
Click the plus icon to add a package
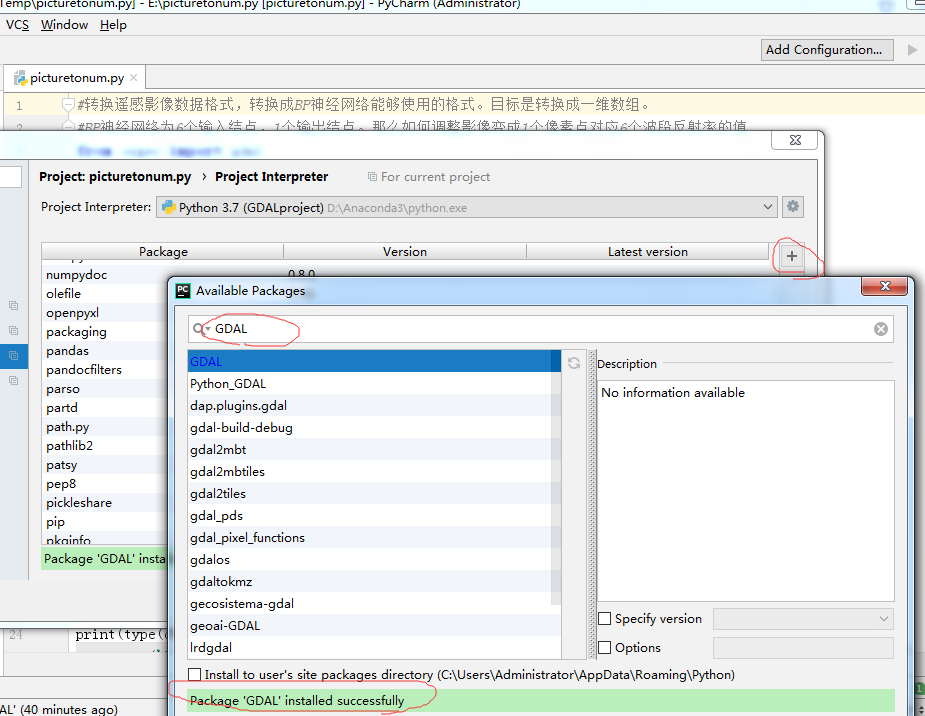tap(790, 257)
